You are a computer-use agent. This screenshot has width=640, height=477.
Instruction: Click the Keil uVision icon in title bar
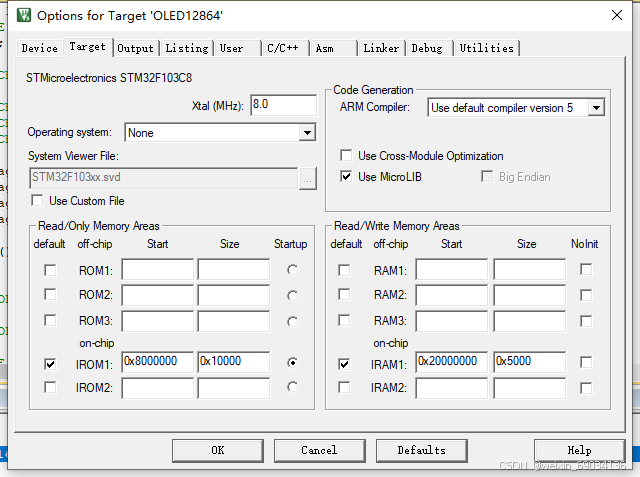24,16
